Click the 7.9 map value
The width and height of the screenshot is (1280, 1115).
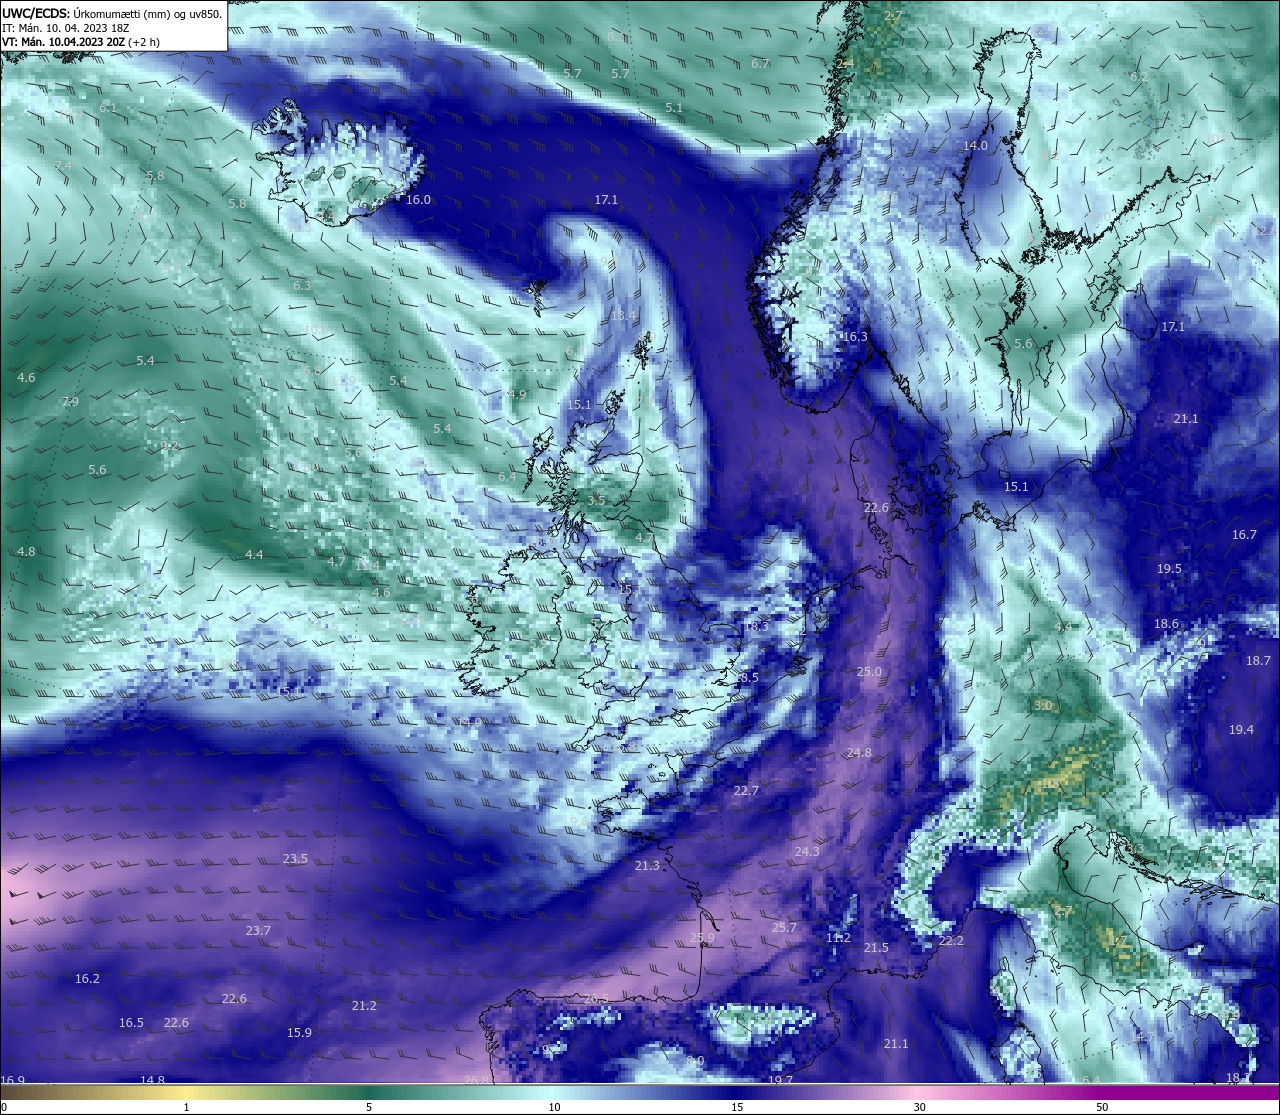click(69, 402)
